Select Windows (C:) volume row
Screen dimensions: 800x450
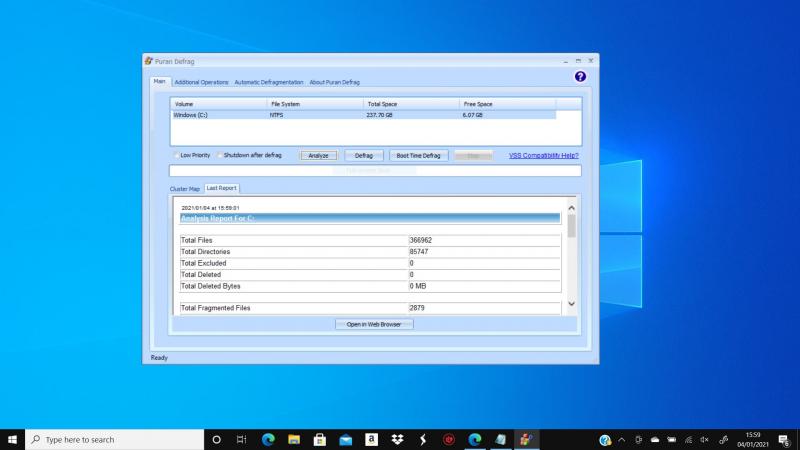364,115
